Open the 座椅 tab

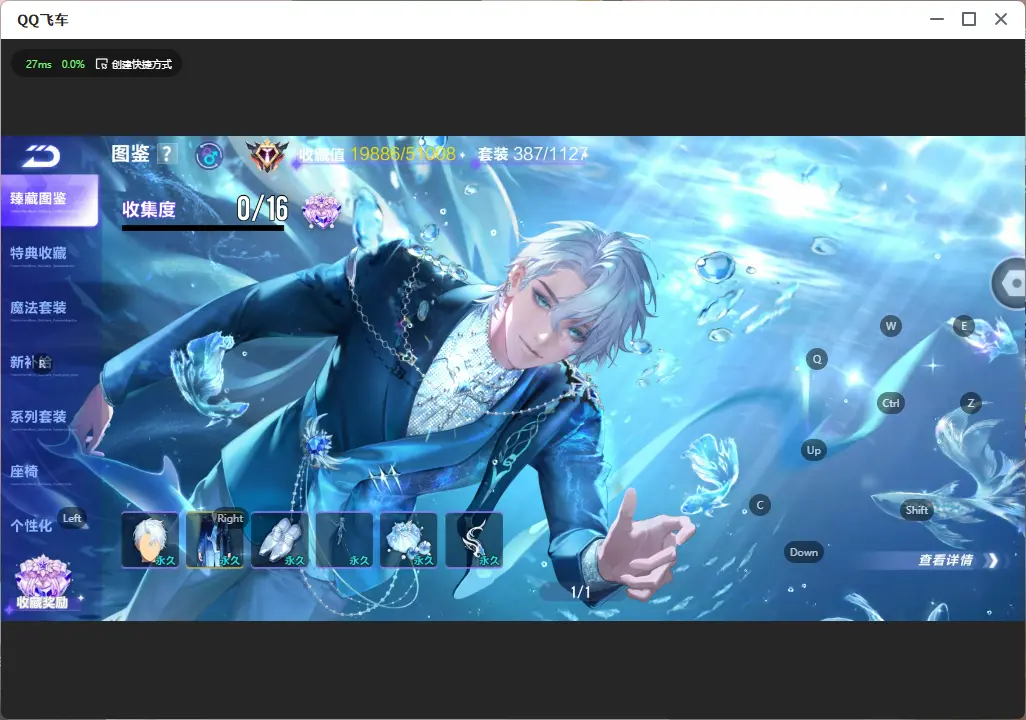point(24,471)
